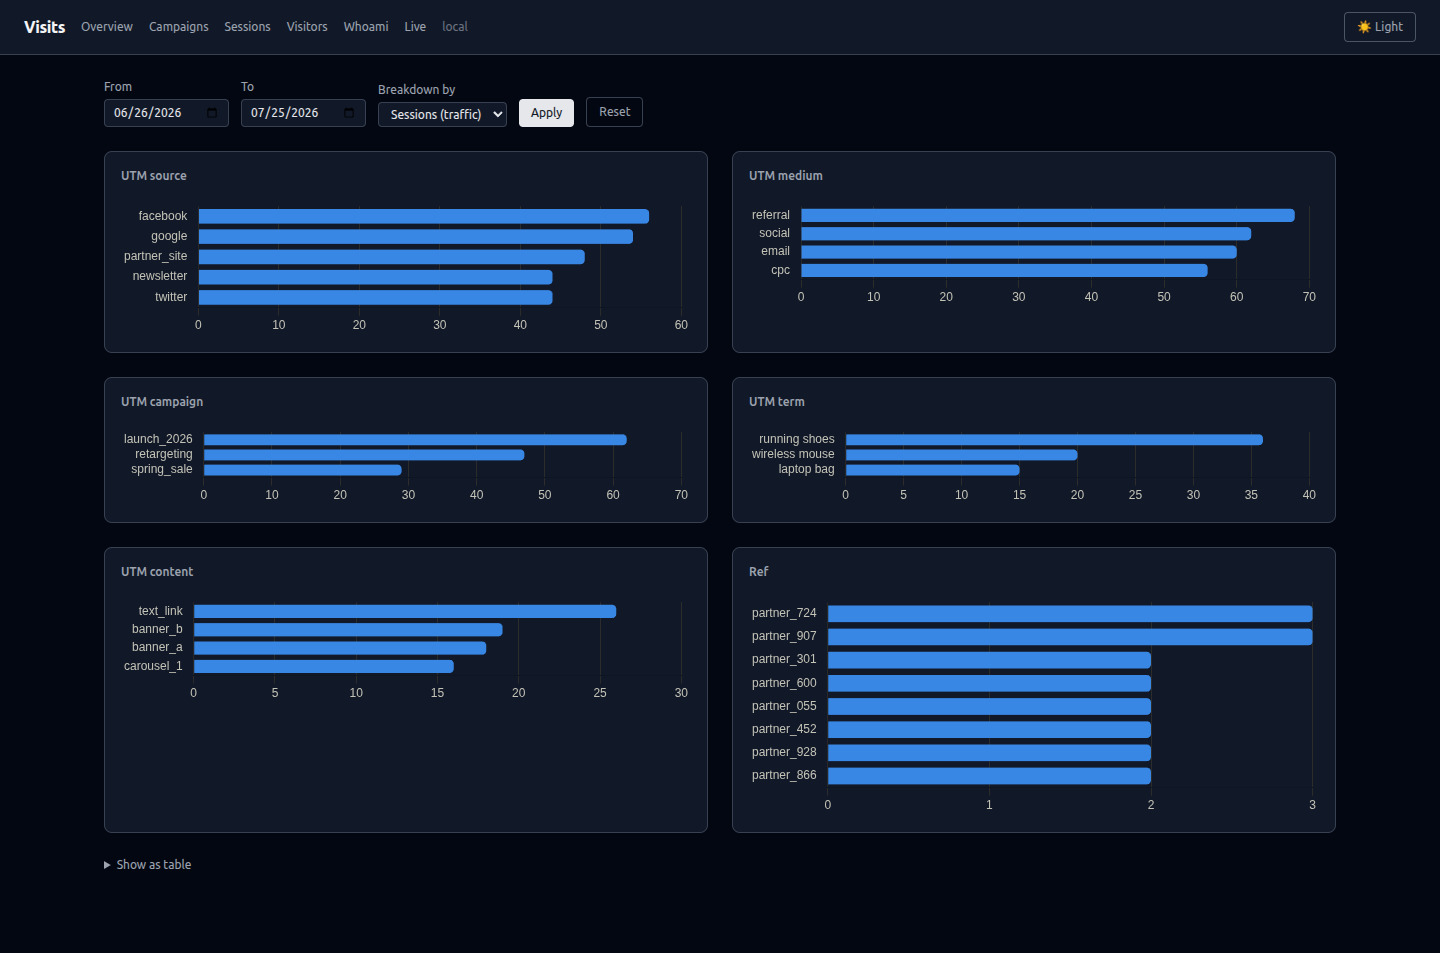Select the running shoes term bar

coord(1054,440)
